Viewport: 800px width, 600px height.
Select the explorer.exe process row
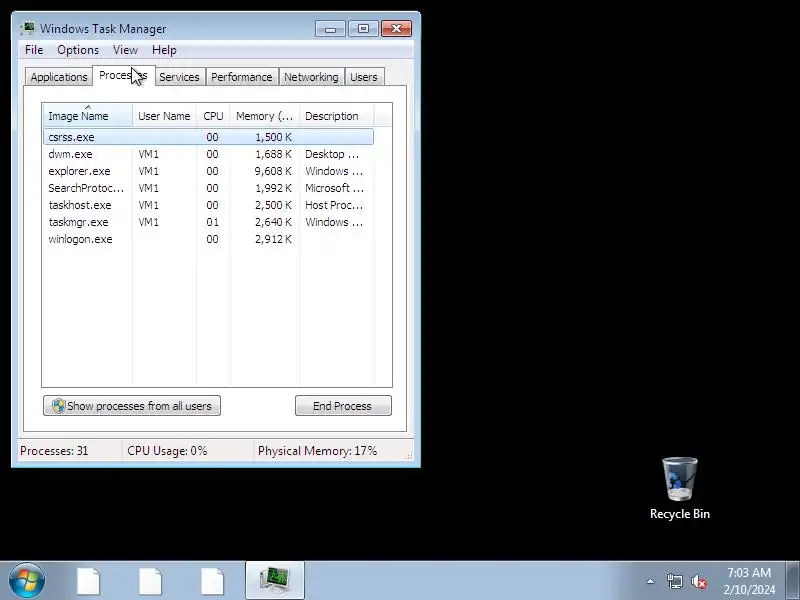pyautogui.click(x=209, y=171)
